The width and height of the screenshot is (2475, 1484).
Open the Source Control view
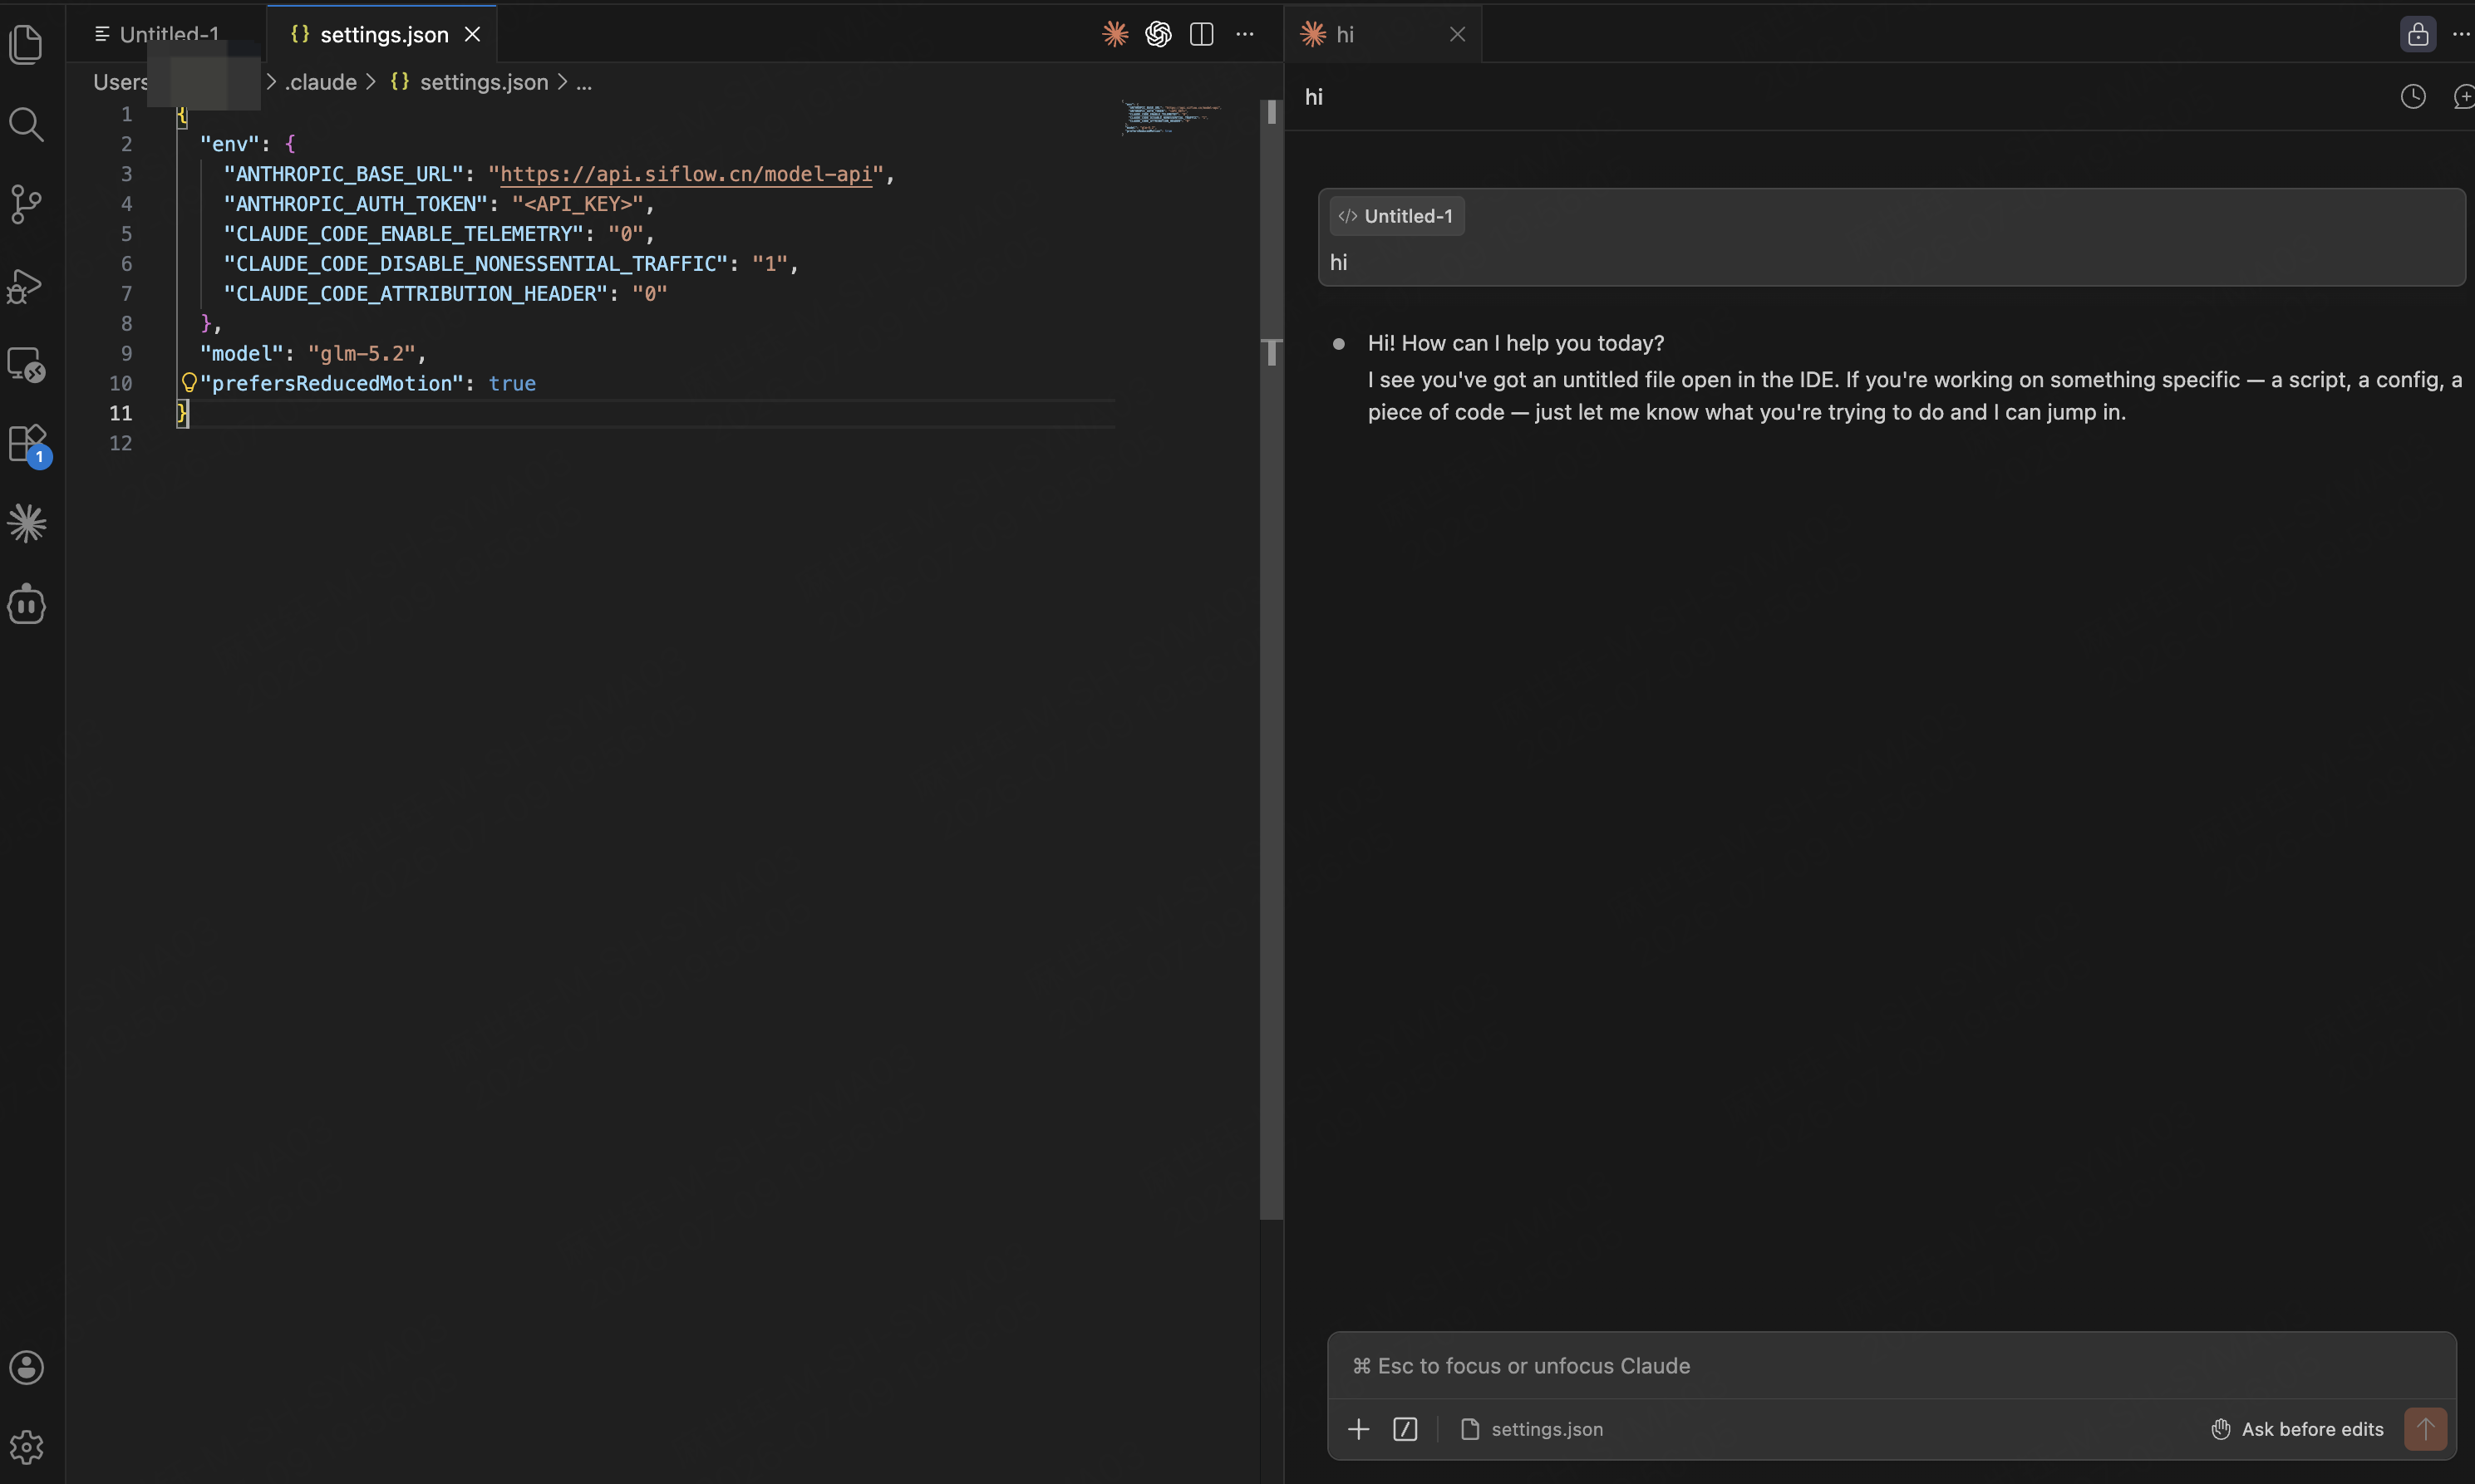click(x=26, y=204)
